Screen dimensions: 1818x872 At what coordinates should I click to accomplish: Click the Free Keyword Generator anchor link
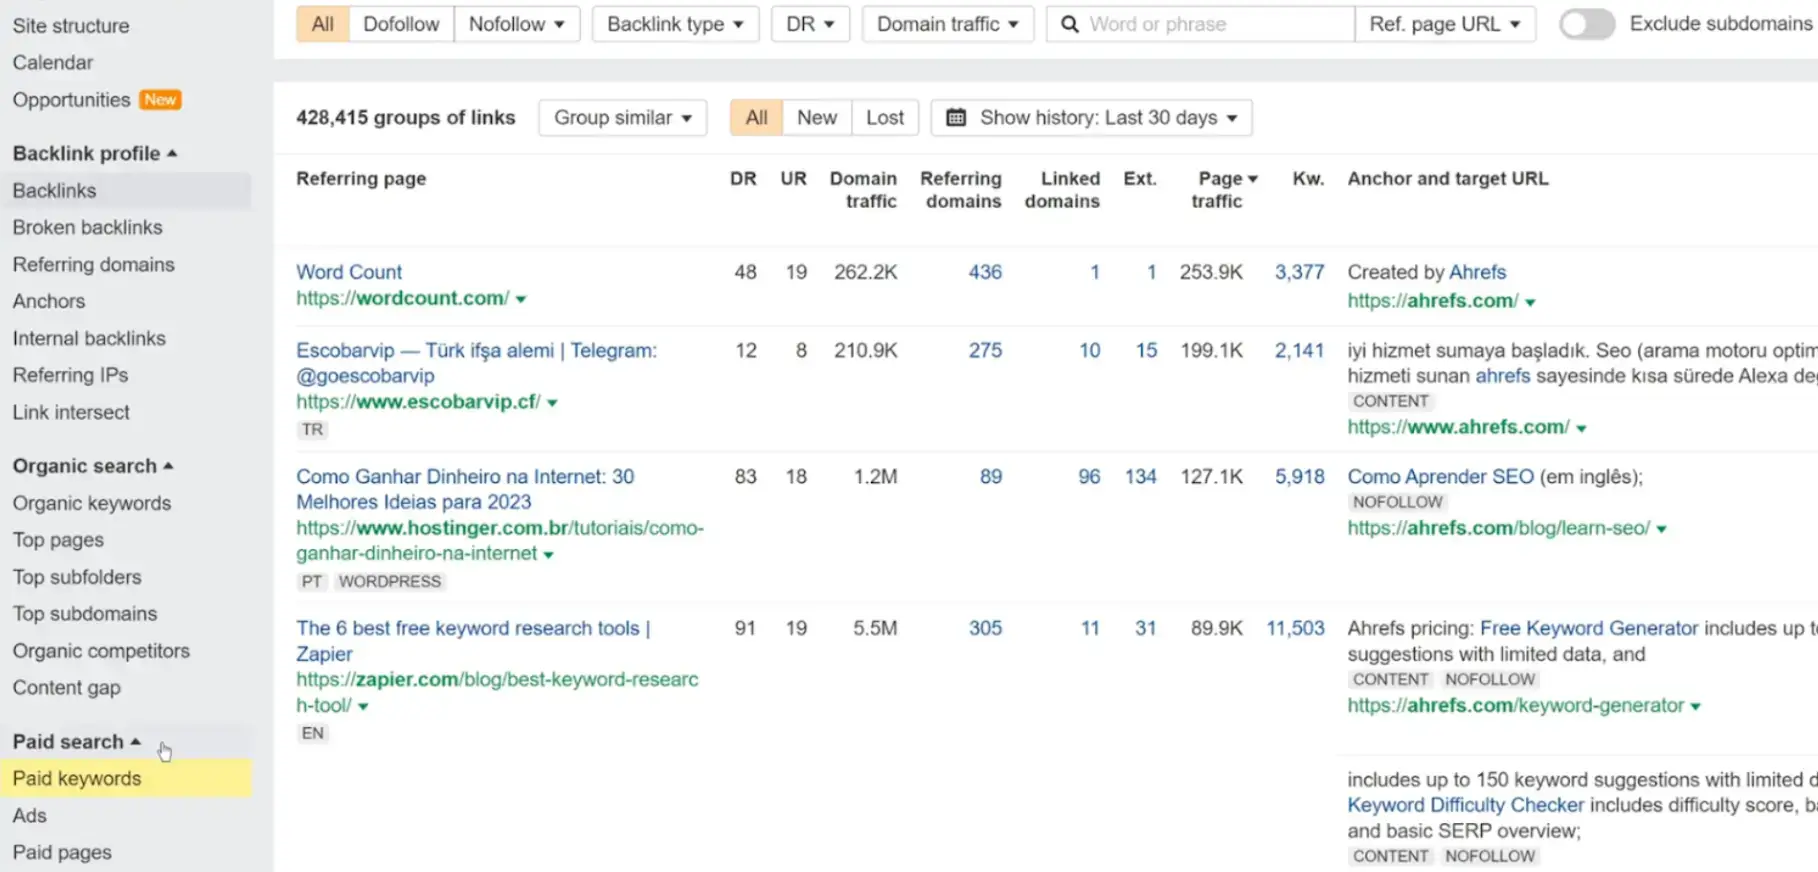(1589, 629)
